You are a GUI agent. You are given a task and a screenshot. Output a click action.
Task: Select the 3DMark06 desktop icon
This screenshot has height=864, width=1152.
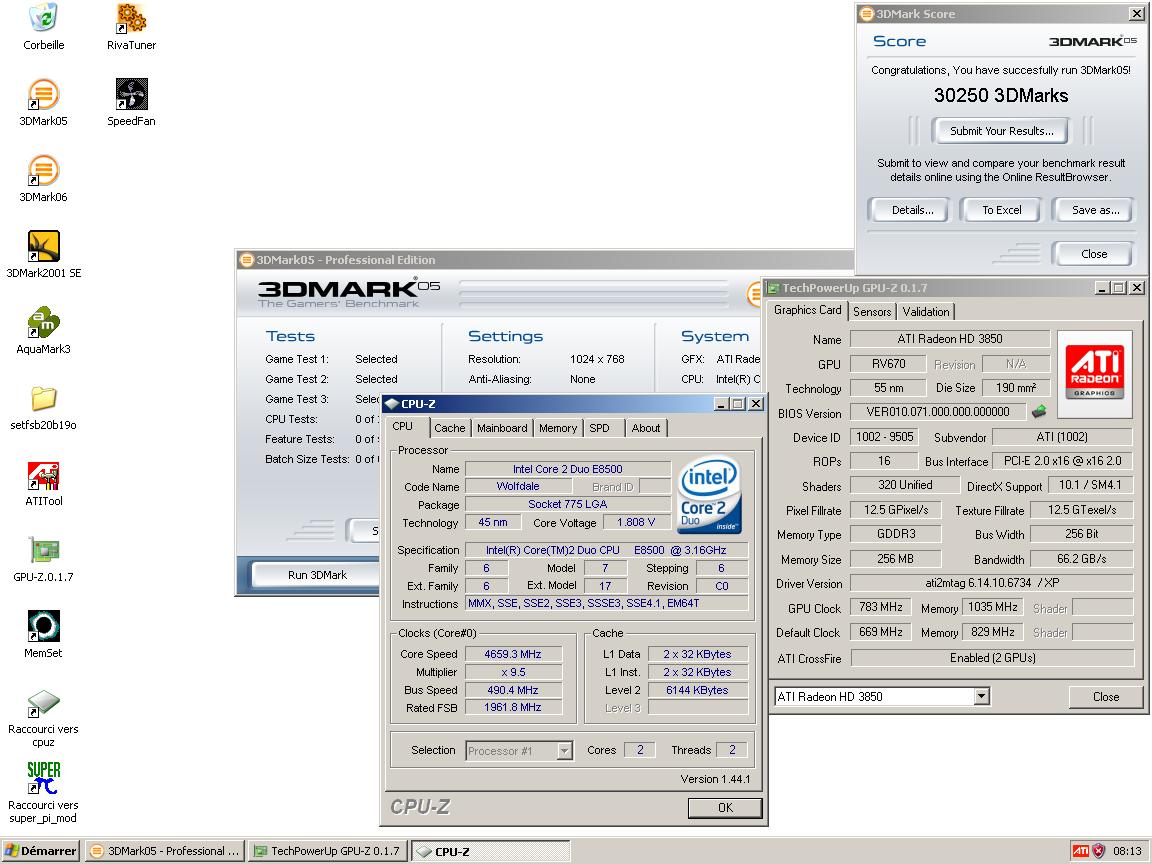[43, 170]
